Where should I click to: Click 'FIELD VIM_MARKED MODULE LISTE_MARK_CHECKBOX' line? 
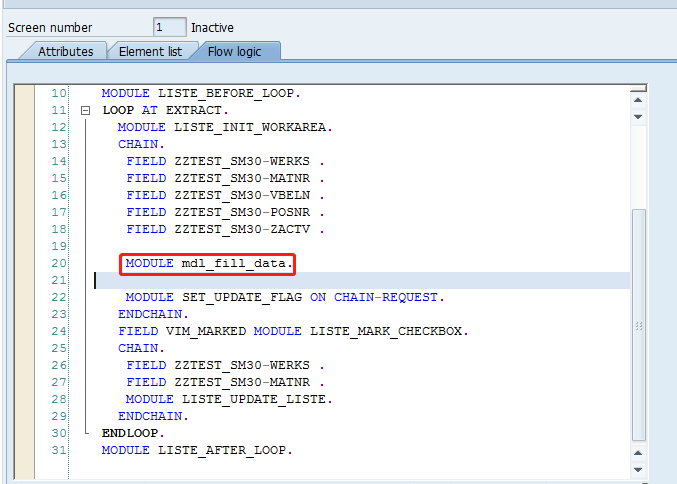(x=293, y=332)
